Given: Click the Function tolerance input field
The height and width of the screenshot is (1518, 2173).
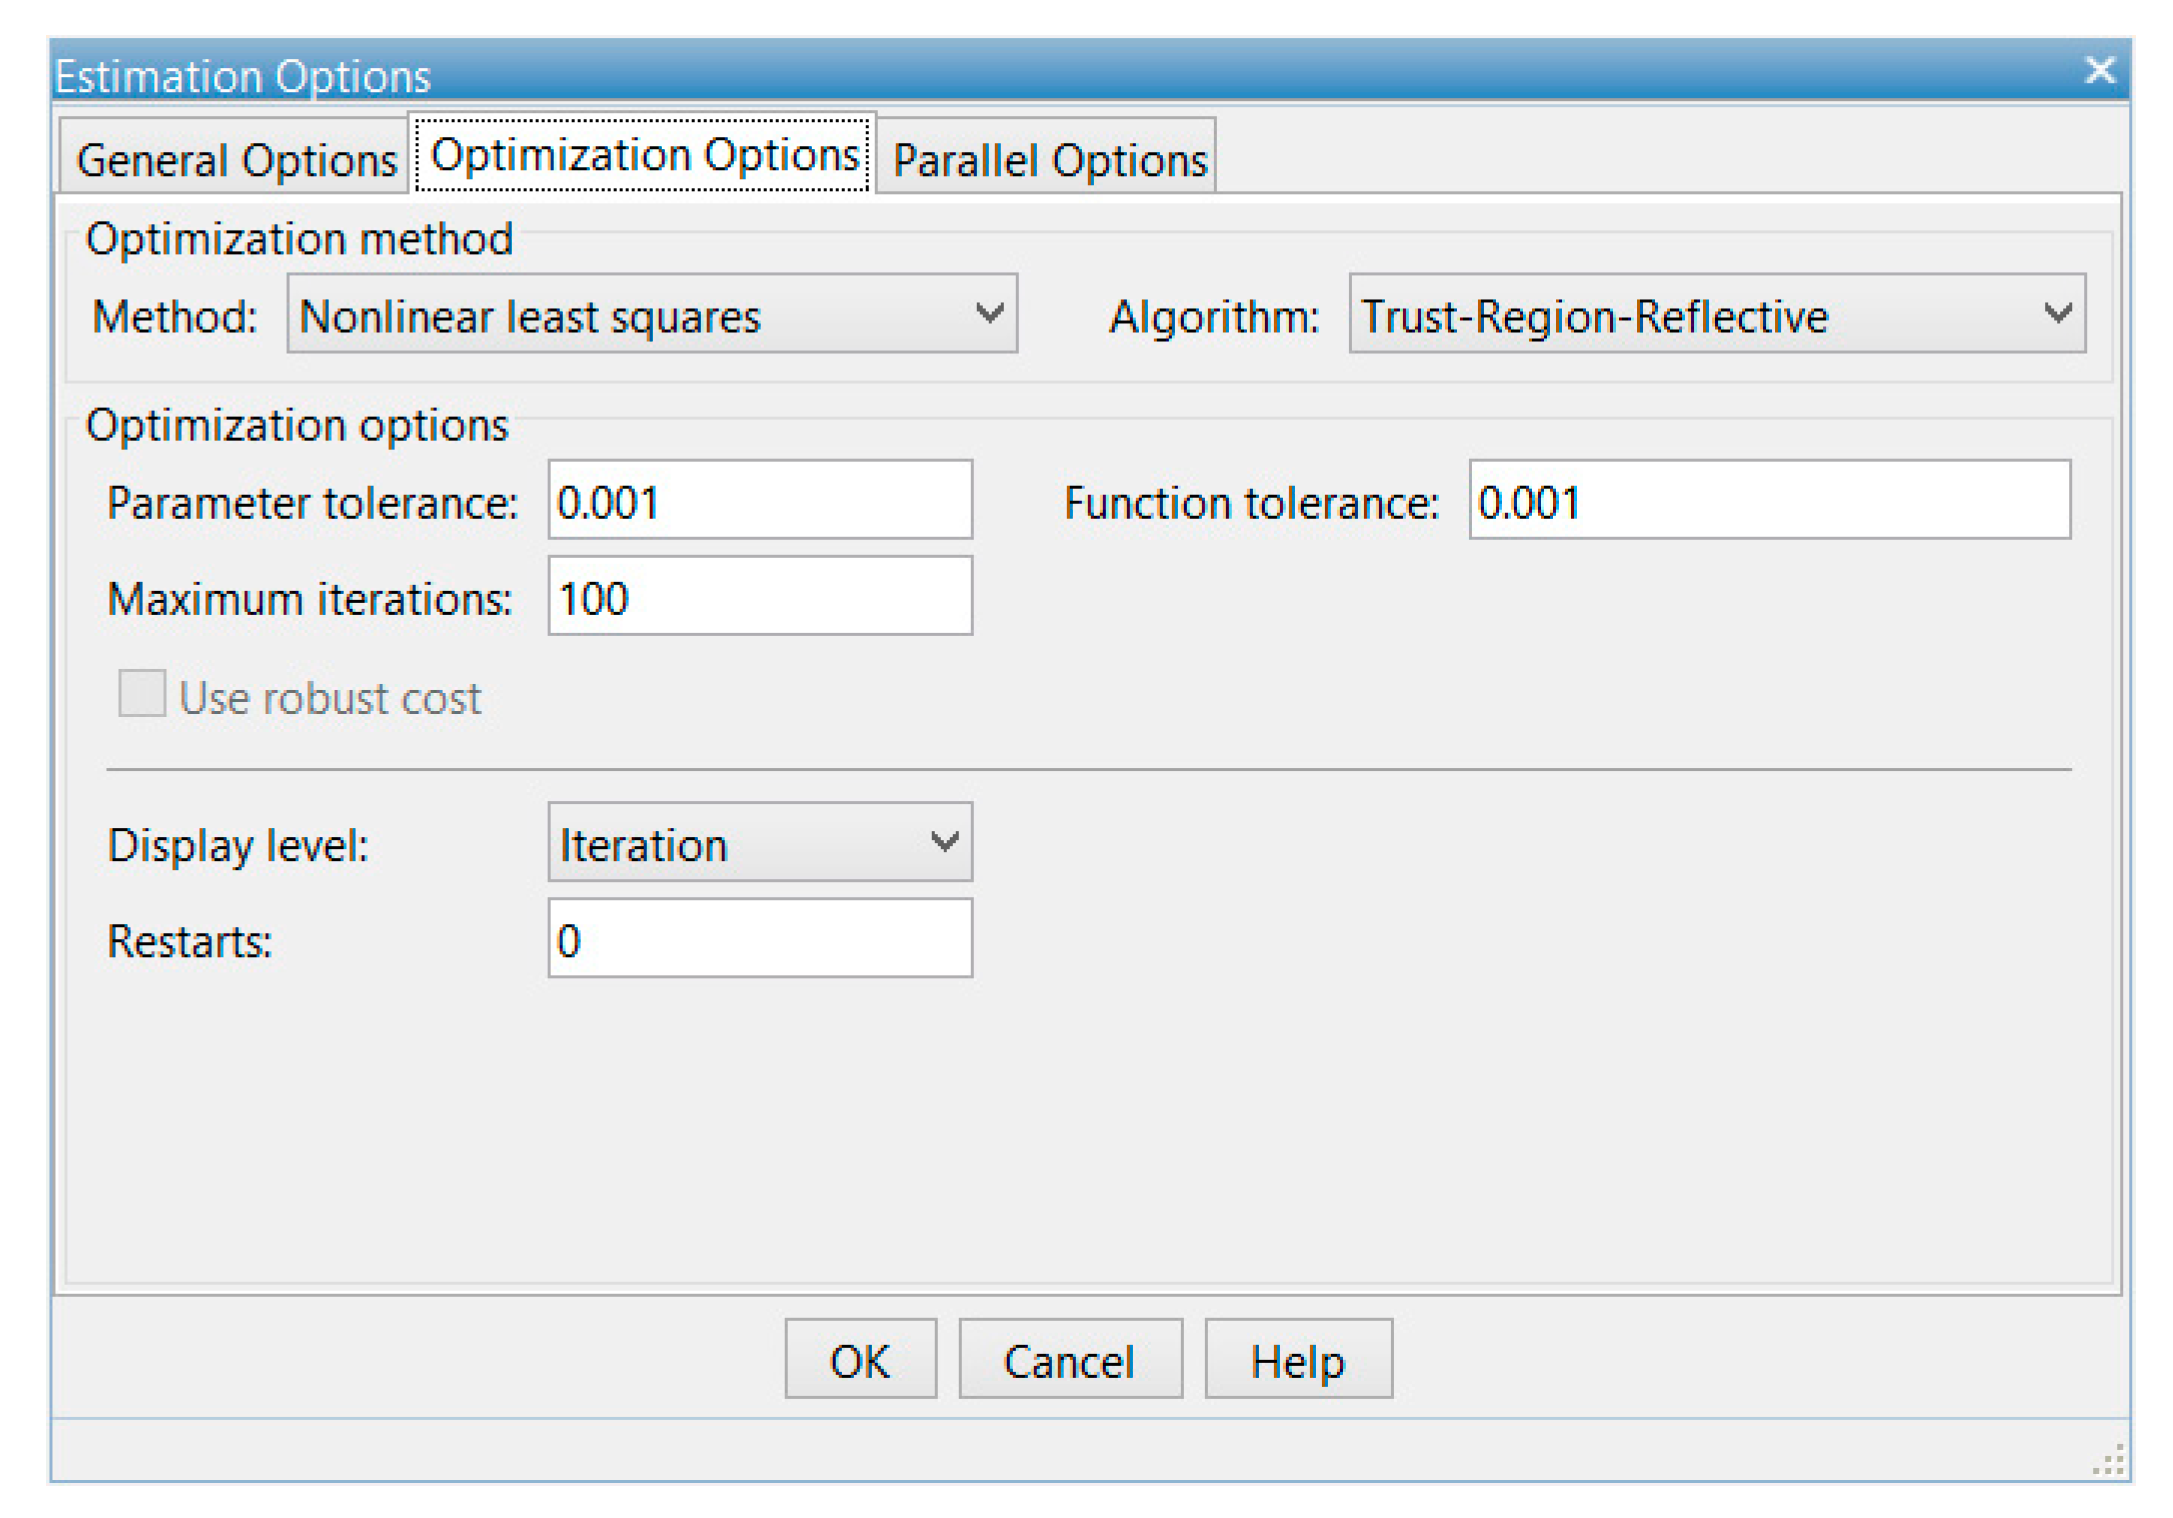Looking at the screenshot, I should [x=1768, y=501].
